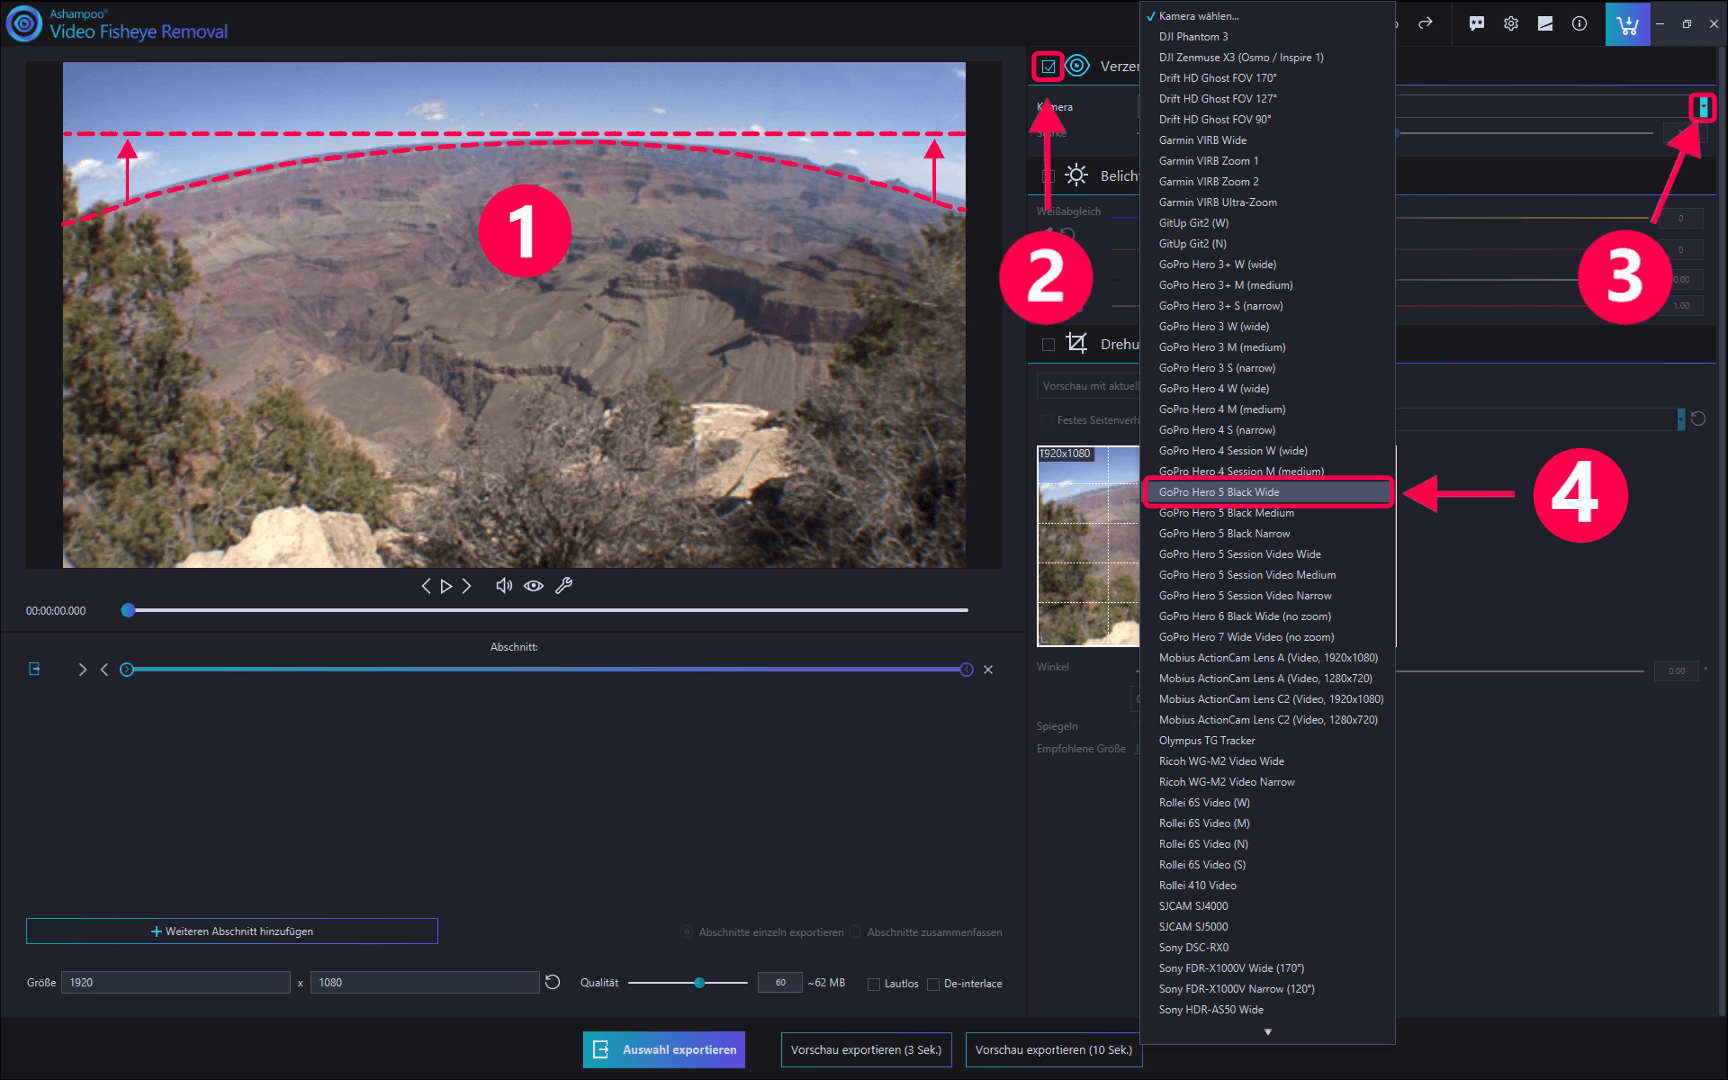Screen dimensions: 1728x1080
Task: Play the video preview
Action: [x=446, y=586]
